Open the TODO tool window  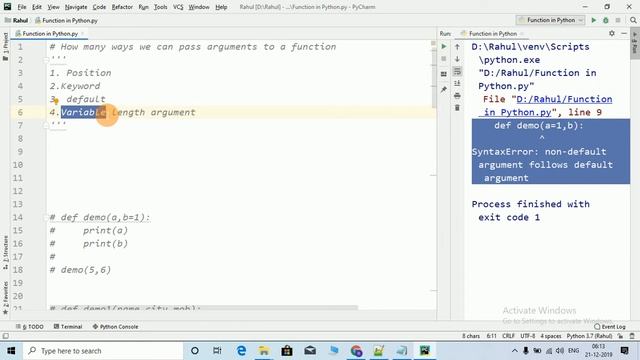pyautogui.click(x=30, y=327)
